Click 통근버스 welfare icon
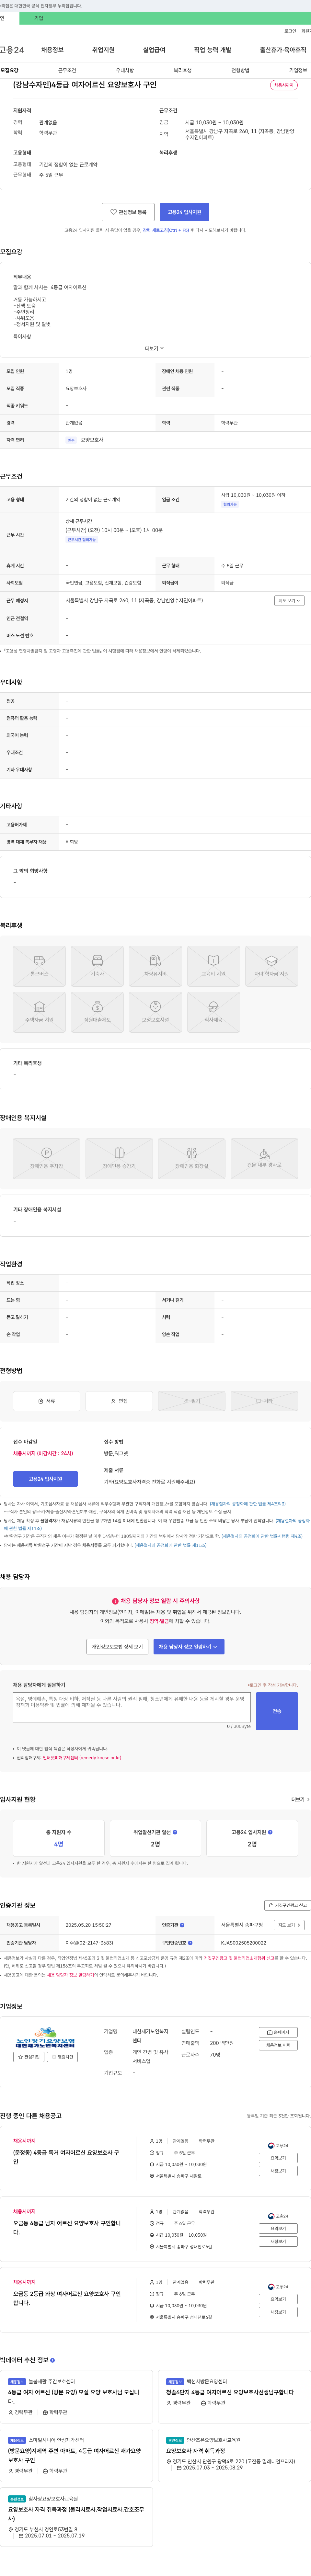 point(39,966)
